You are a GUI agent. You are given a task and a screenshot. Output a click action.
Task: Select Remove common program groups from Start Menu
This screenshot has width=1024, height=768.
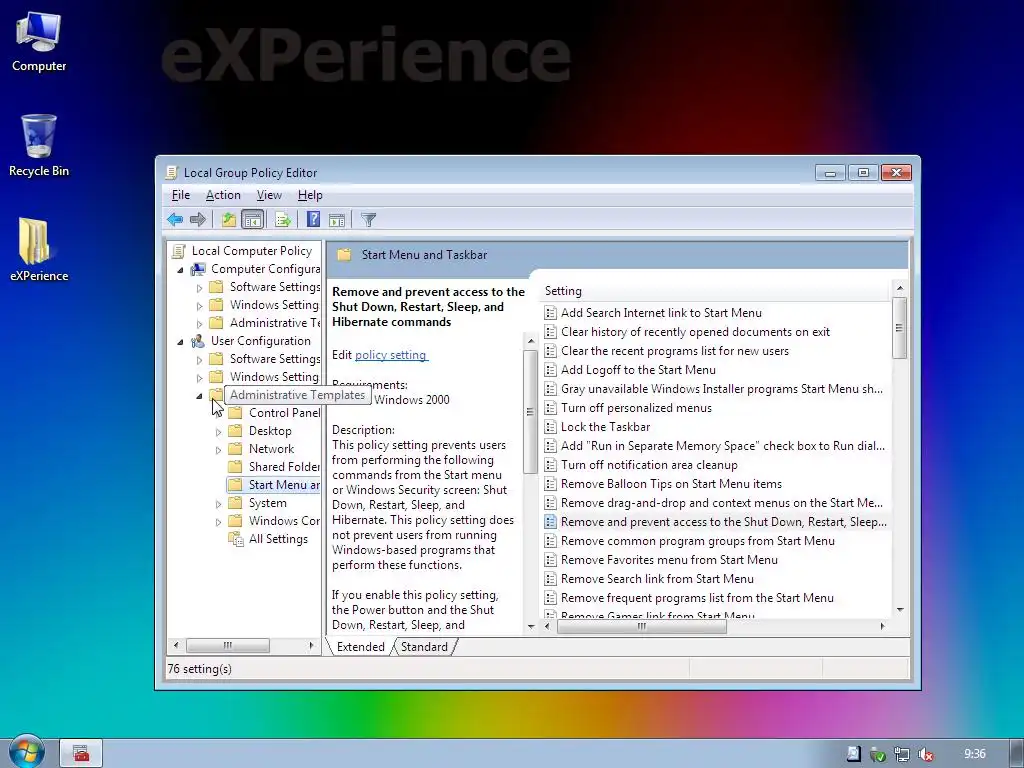click(x=697, y=541)
